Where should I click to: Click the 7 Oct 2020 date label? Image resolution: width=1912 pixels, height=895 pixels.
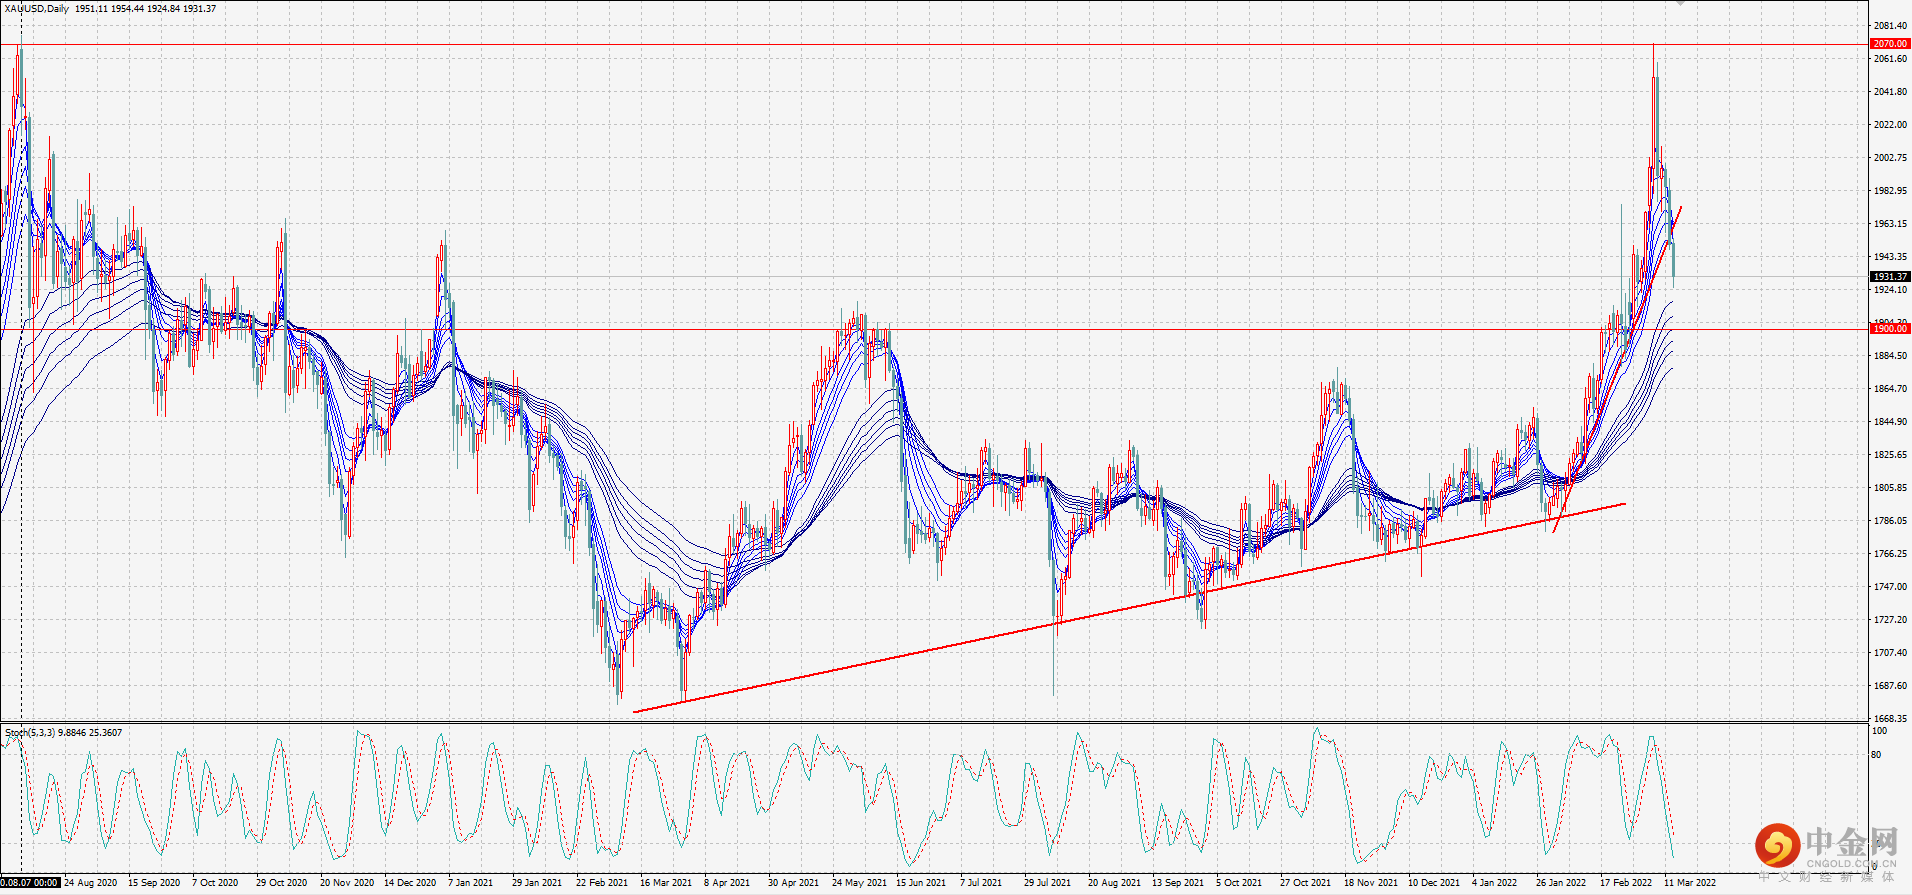click(x=215, y=883)
